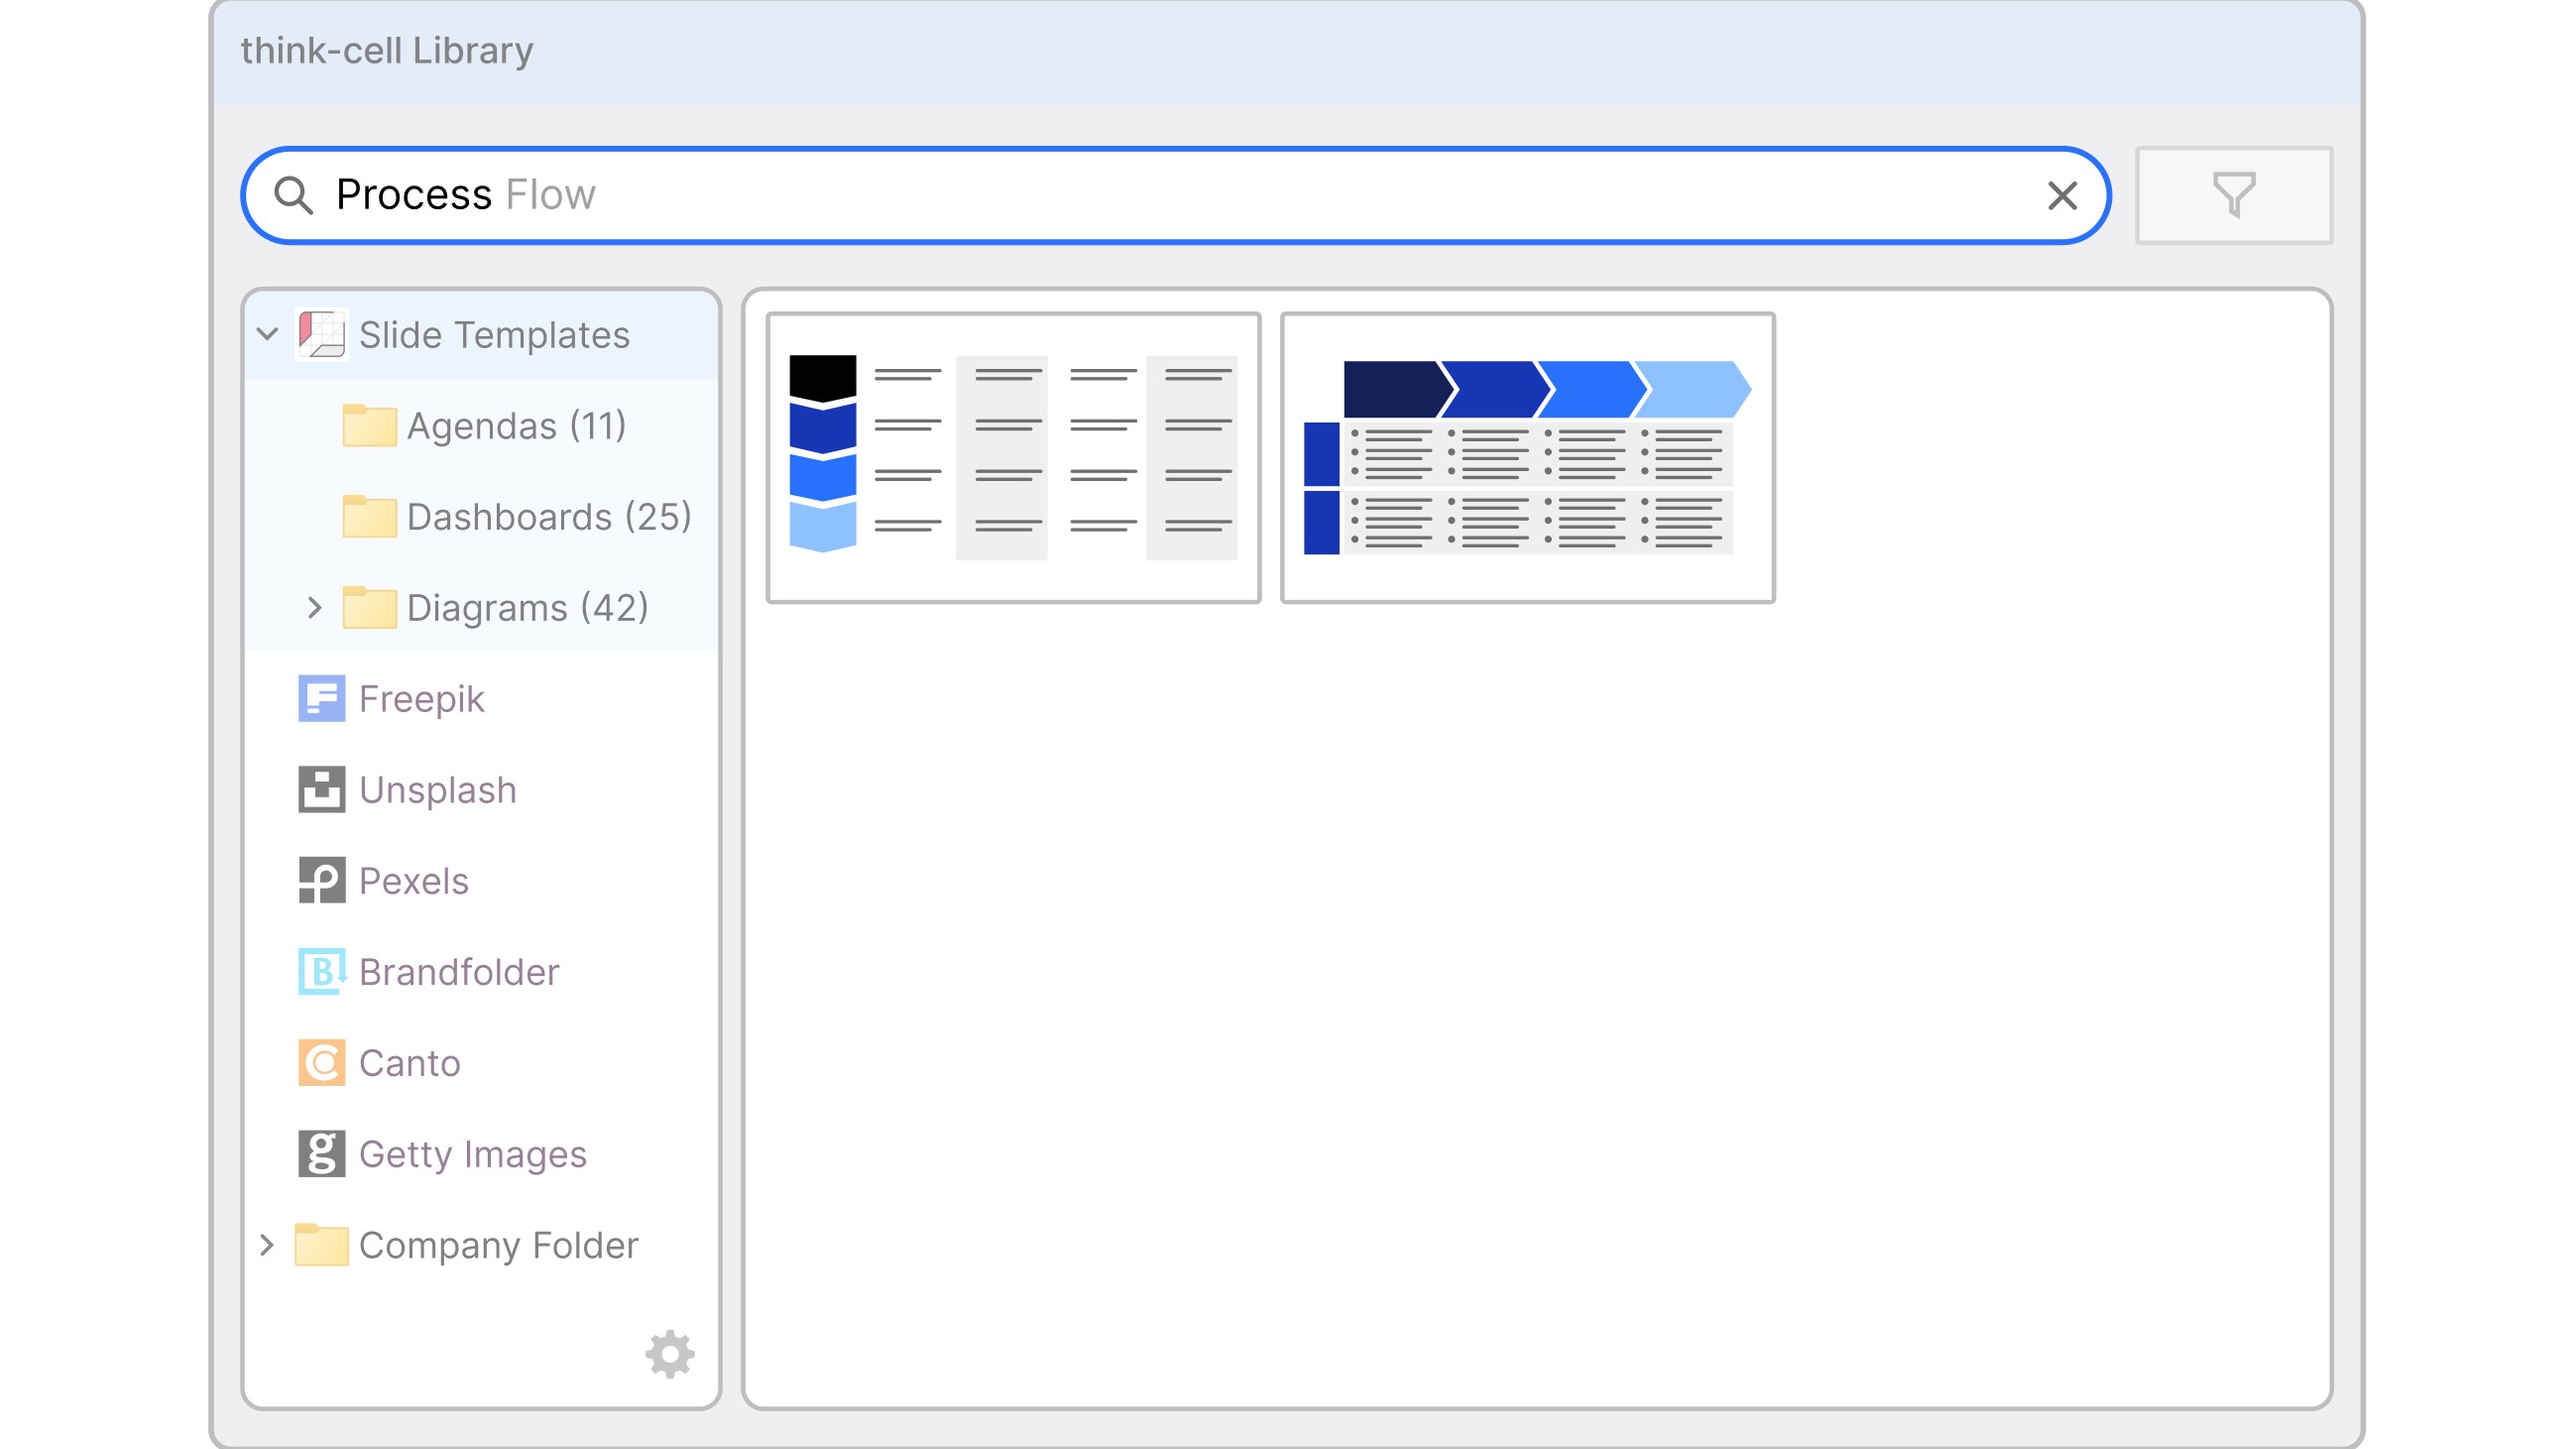Click the Getty Images source icon
Screen dimensions: 2576x1449
coord(321,1153)
